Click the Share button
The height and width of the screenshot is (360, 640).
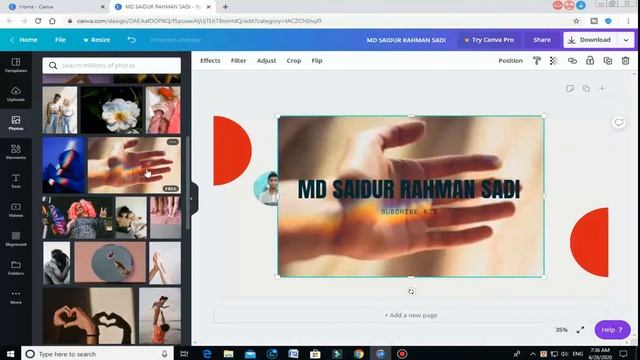542,40
